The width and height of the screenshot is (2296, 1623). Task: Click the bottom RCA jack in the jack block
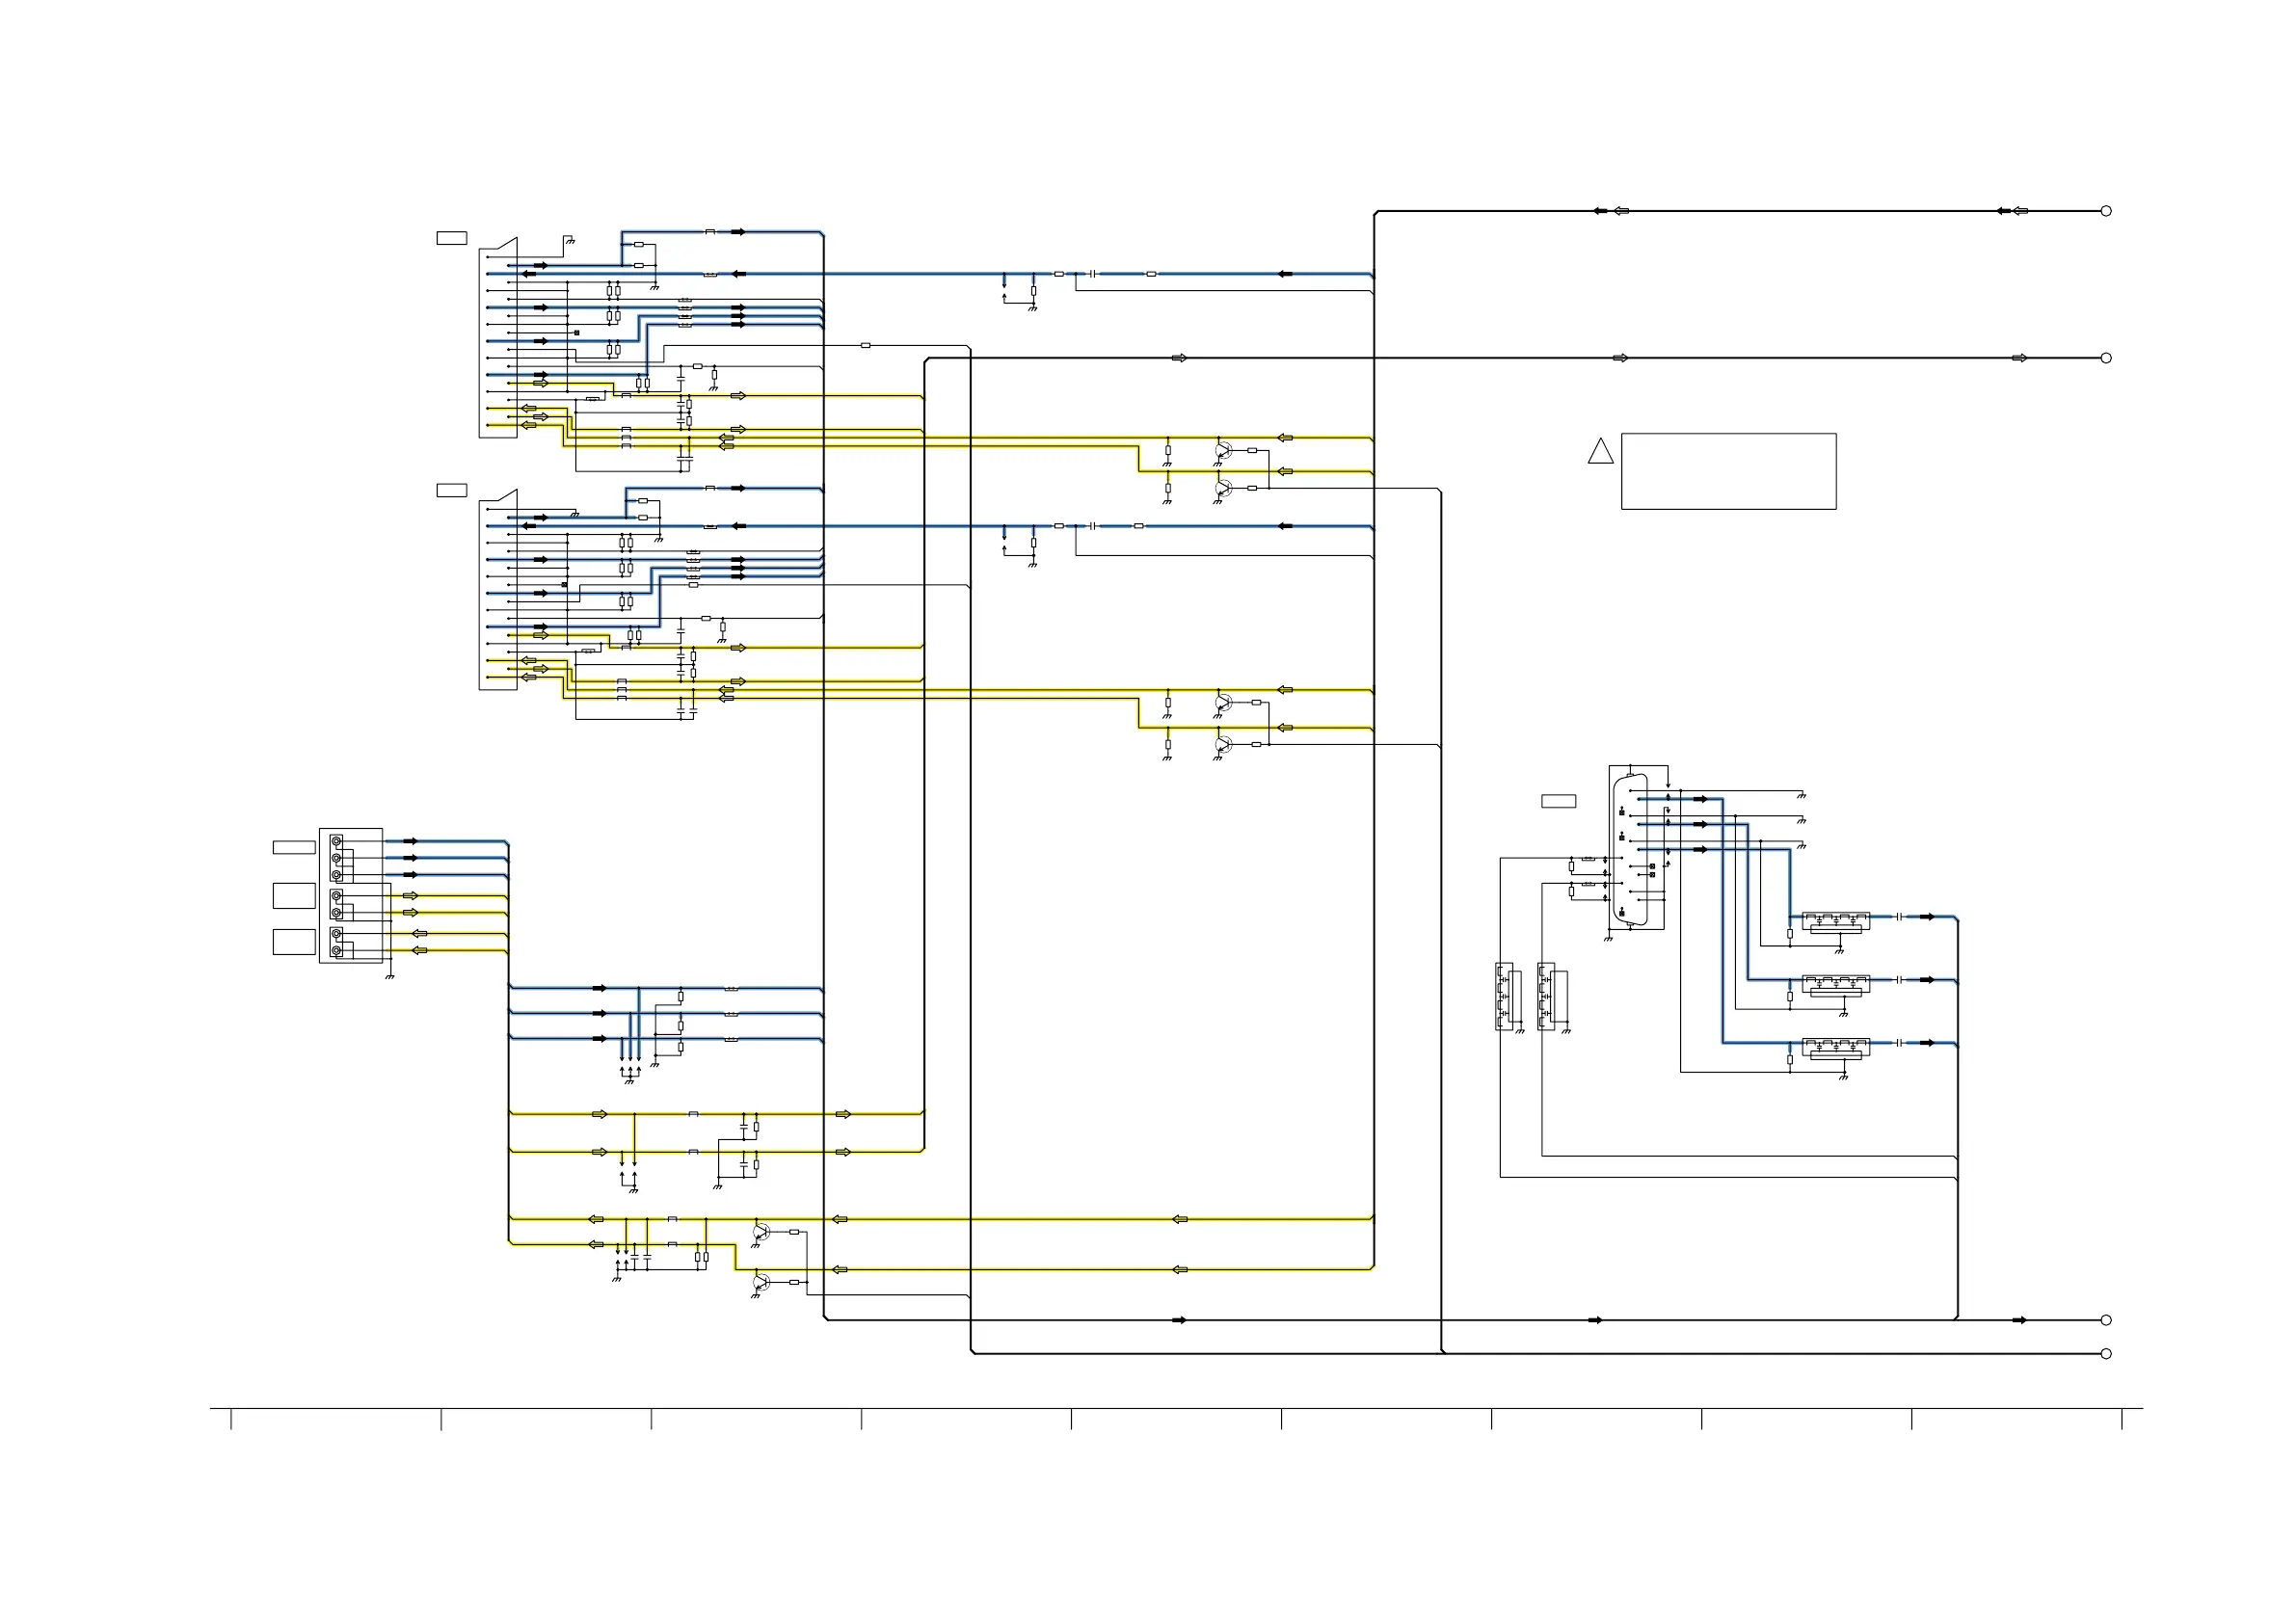pos(337,951)
